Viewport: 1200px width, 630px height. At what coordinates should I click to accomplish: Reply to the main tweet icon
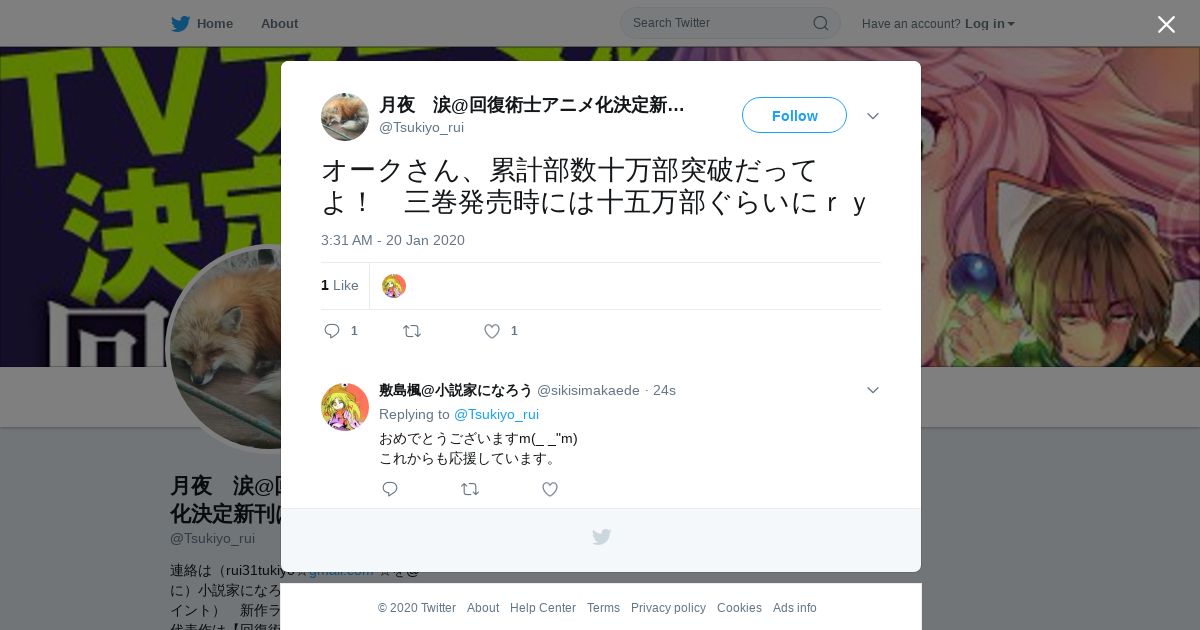[x=332, y=331]
